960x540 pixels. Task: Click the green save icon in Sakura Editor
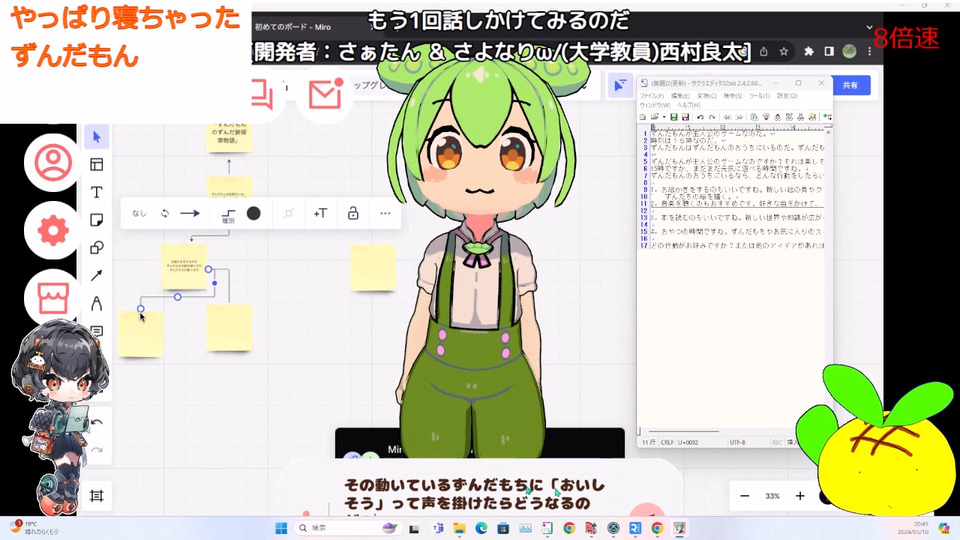pos(673,117)
